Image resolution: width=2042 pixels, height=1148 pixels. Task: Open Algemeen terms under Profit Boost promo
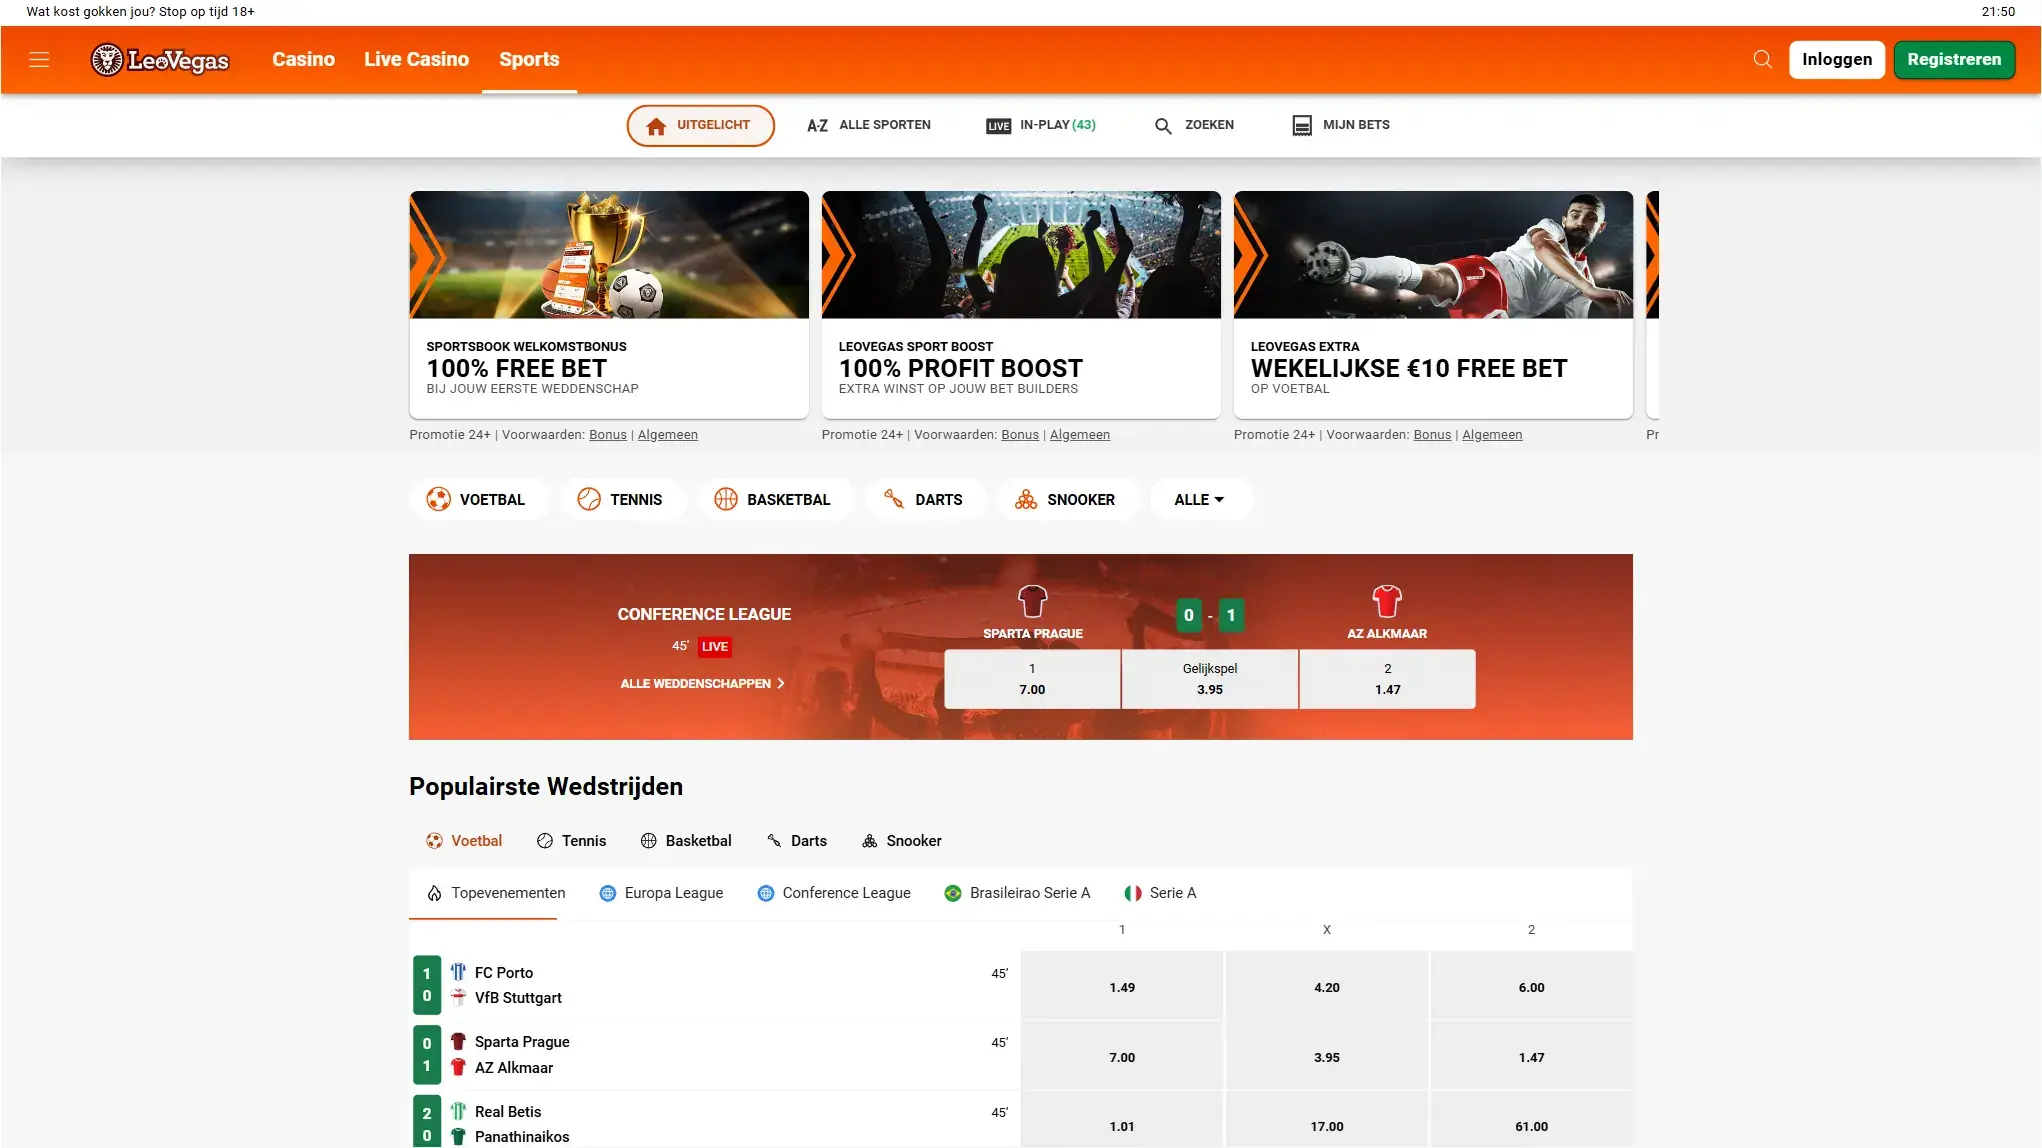point(1080,435)
